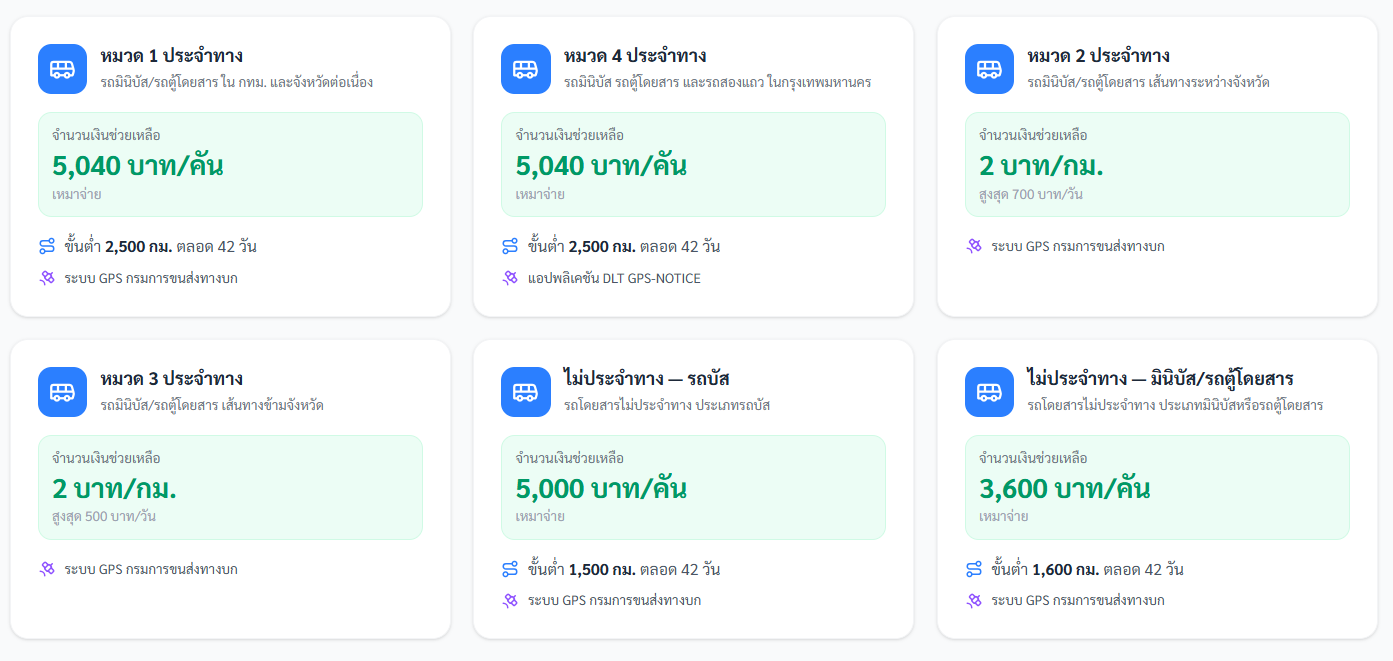The image size is (1393, 661).
Task: Select the bus icon beside หมวด 2 ประจำทาง
Action: coord(989,69)
